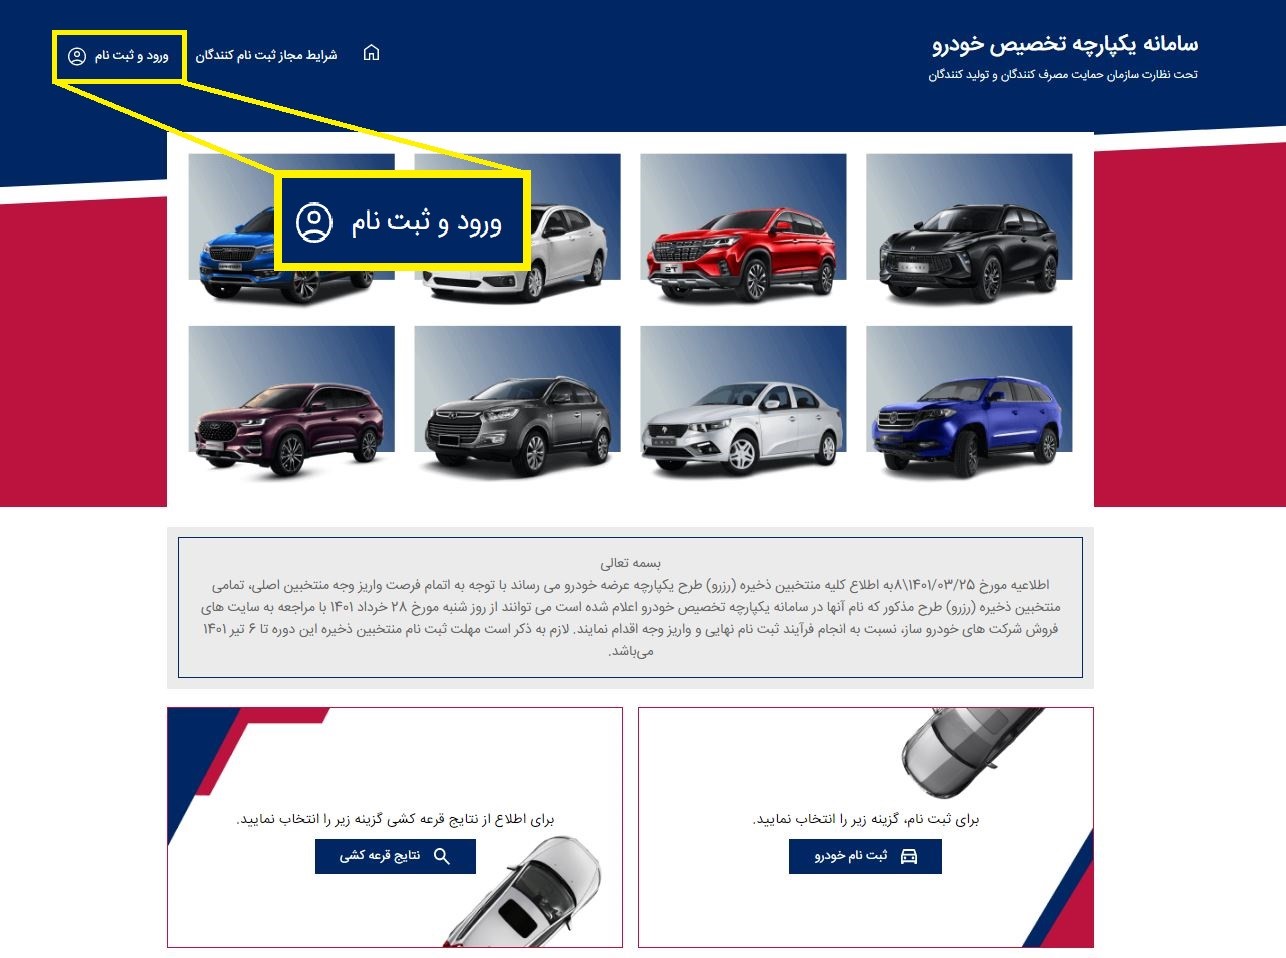Click the magnifier icon on نتایج قرعه کشی
This screenshot has width=1286, height=958.
coord(441,856)
